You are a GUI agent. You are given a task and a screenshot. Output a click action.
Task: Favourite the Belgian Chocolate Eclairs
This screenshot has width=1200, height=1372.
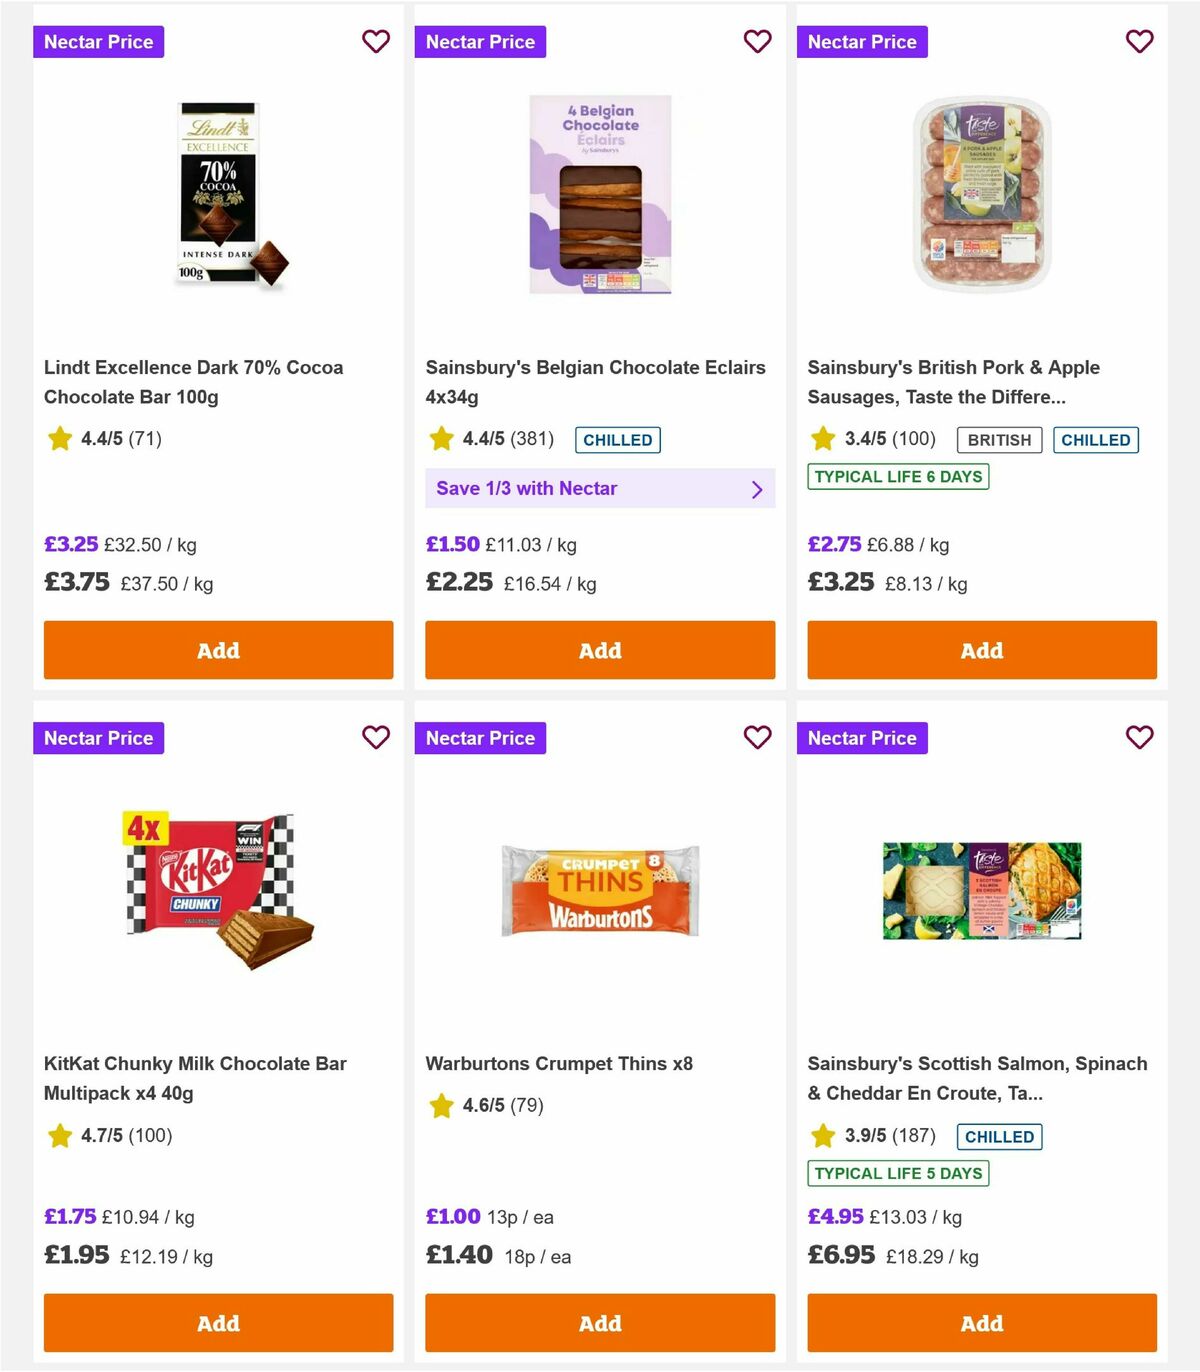coord(758,42)
